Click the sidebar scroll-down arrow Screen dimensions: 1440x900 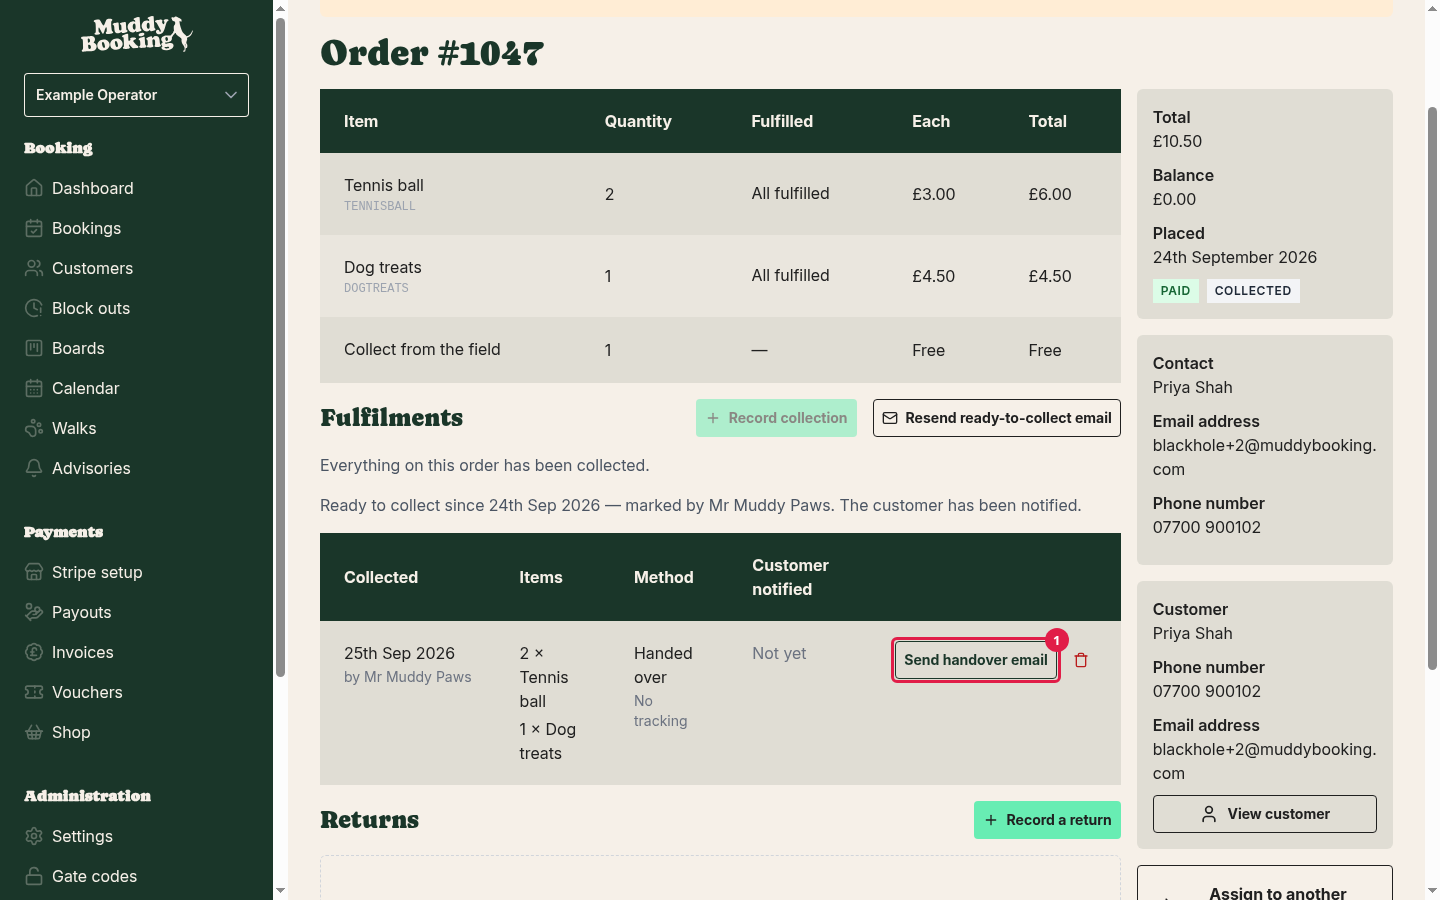point(280,890)
